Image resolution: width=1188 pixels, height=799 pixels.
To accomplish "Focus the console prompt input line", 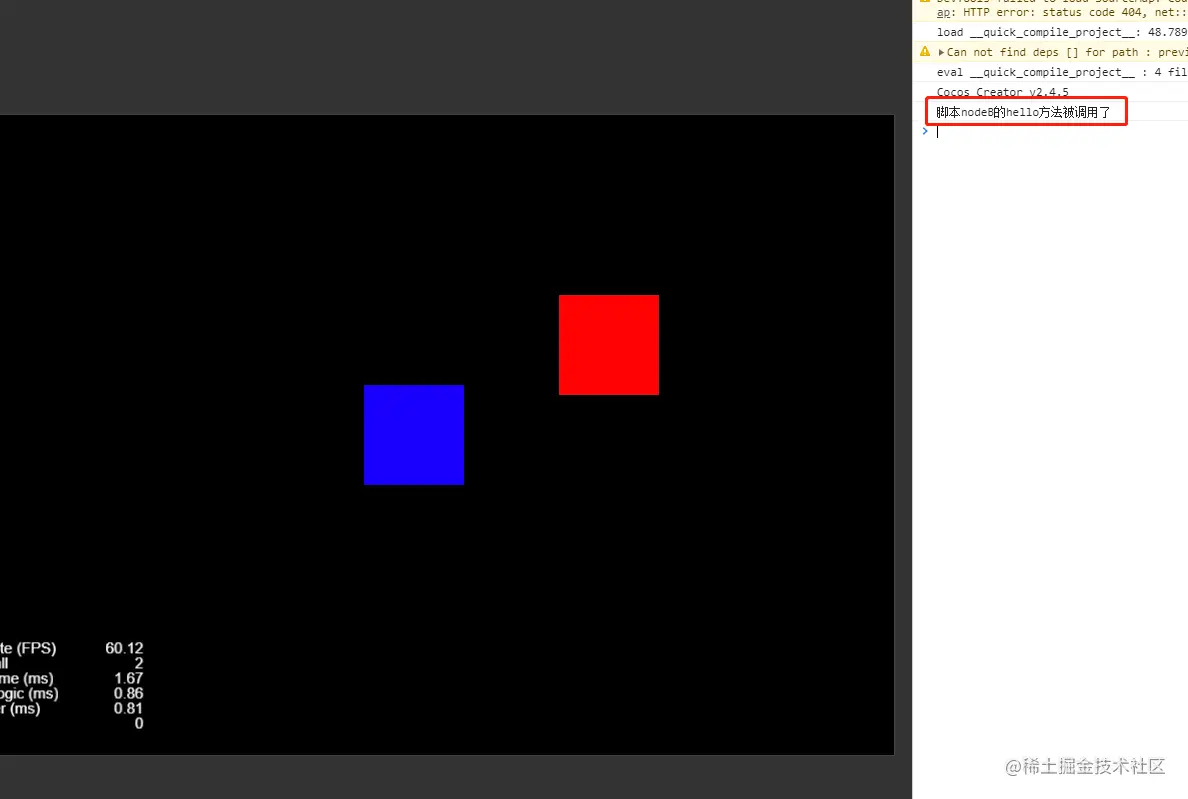I will coord(1061,132).
